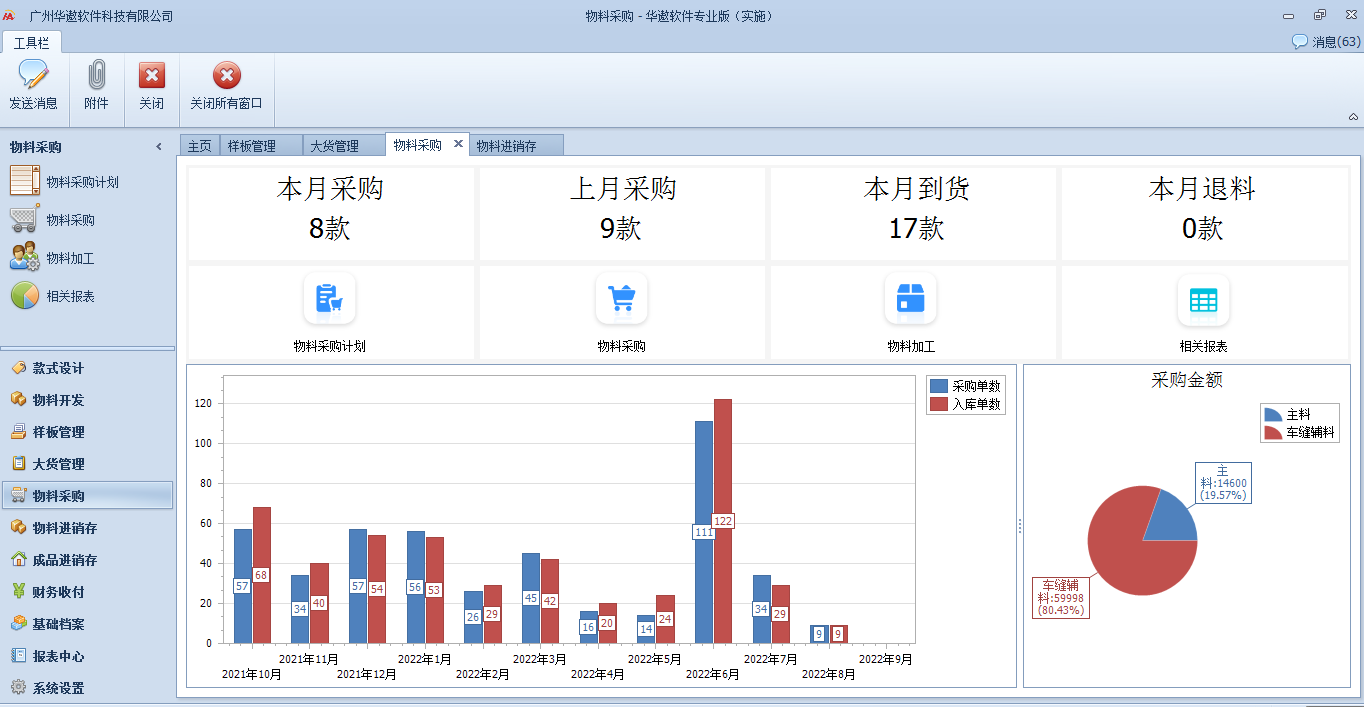The height and width of the screenshot is (707, 1364).
Task: Click the blue 物料采购 shopping cart tile
Action: pyautogui.click(x=622, y=299)
